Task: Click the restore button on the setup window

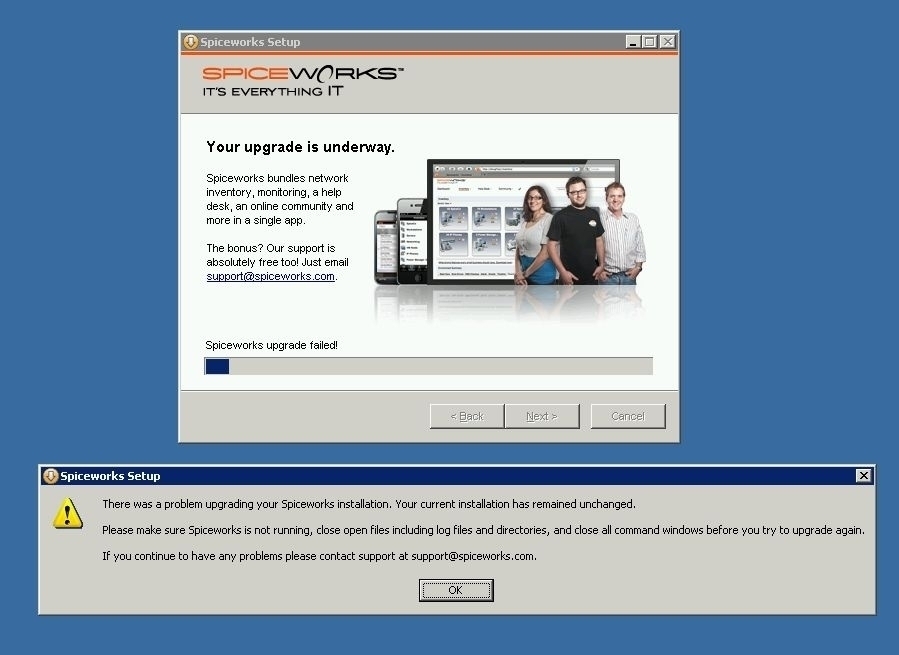Action: pos(648,41)
